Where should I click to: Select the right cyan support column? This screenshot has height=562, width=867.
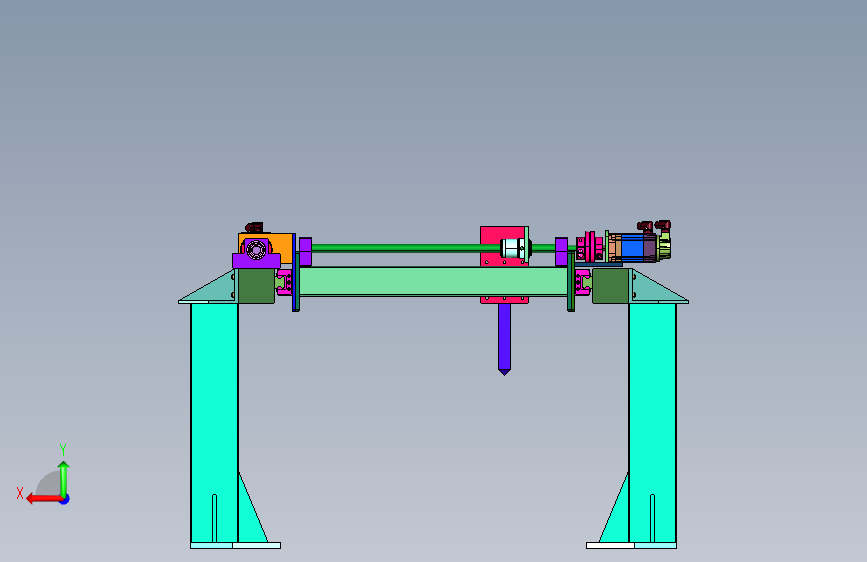(x=652, y=423)
